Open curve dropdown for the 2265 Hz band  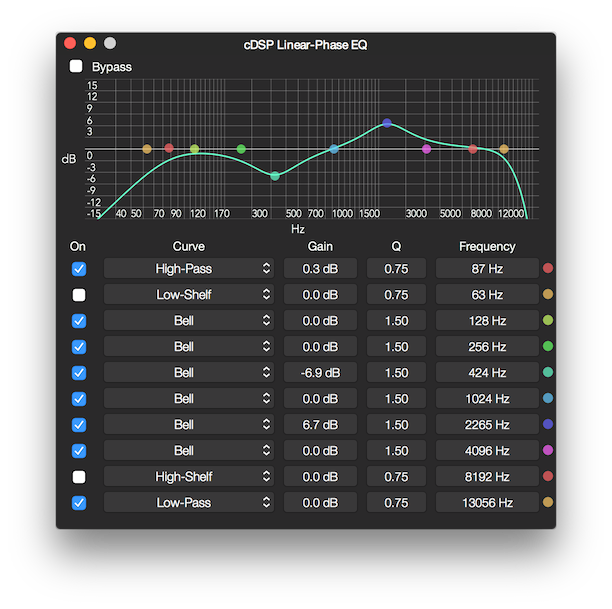coord(189,424)
